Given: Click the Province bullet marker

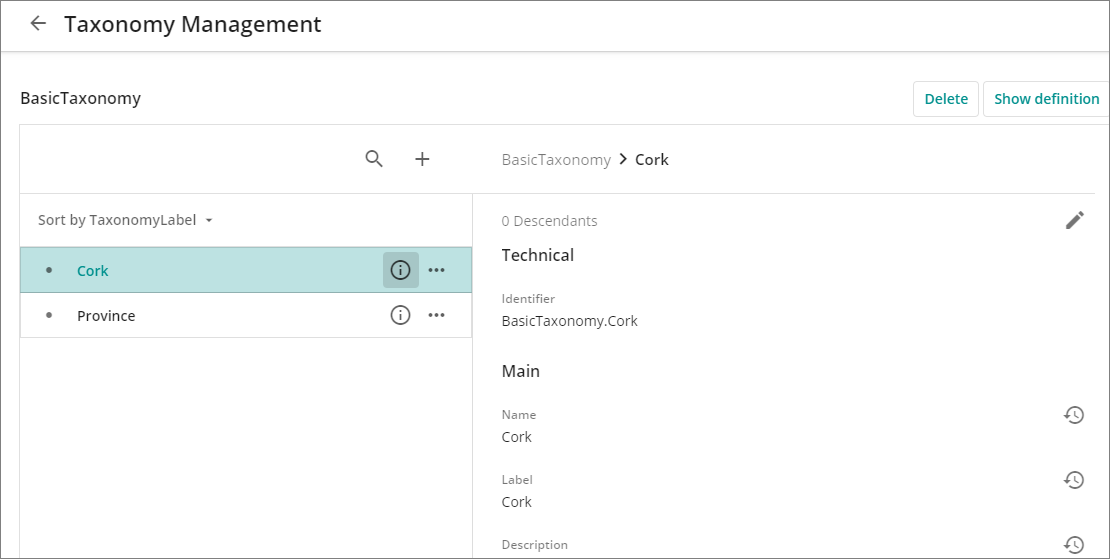Looking at the screenshot, I should (49, 315).
